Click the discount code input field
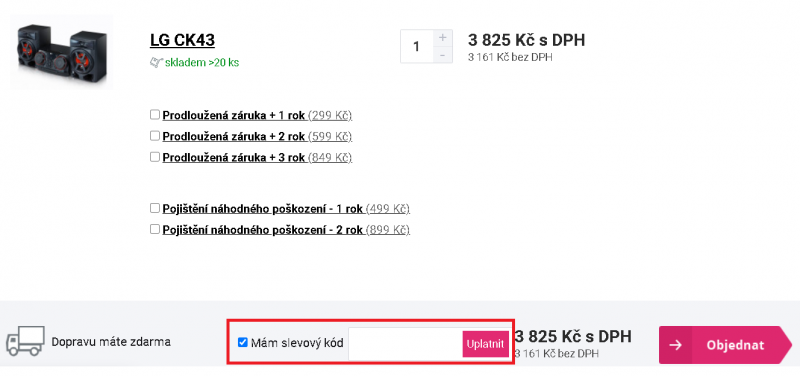Viewport: 800px width, 376px height. (406, 344)
